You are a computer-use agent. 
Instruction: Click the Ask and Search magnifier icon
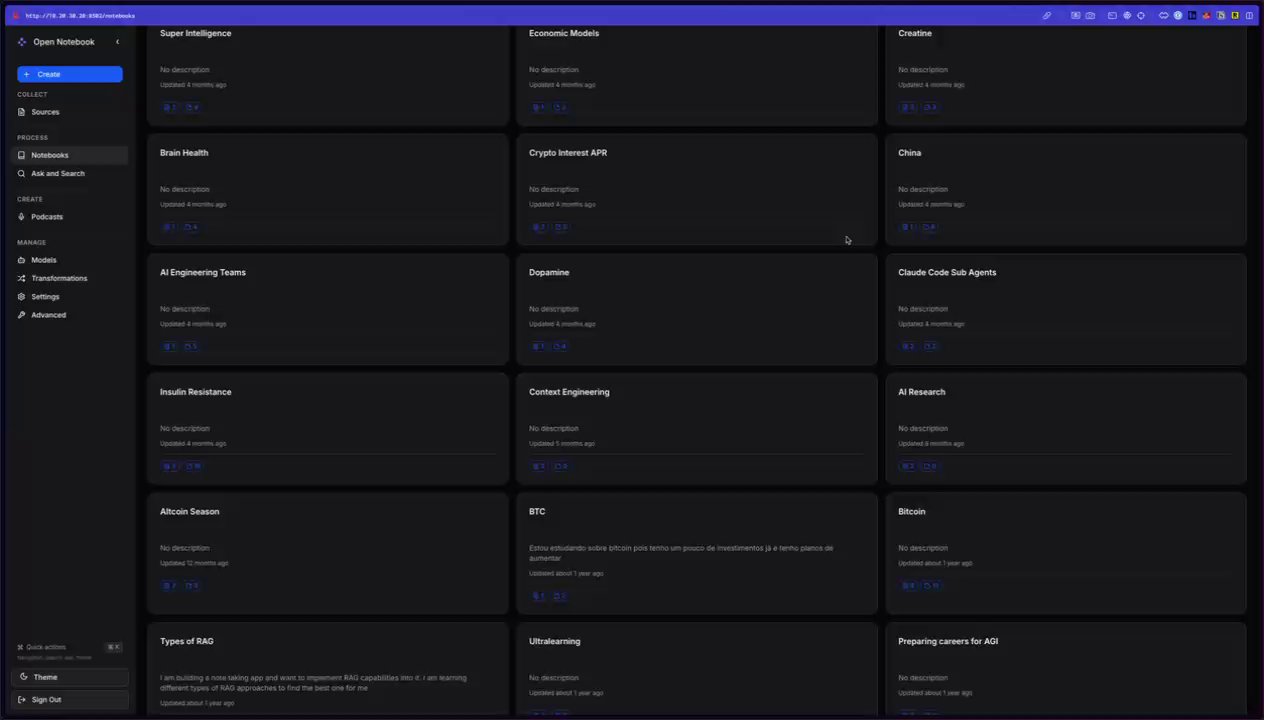point(21,174)
